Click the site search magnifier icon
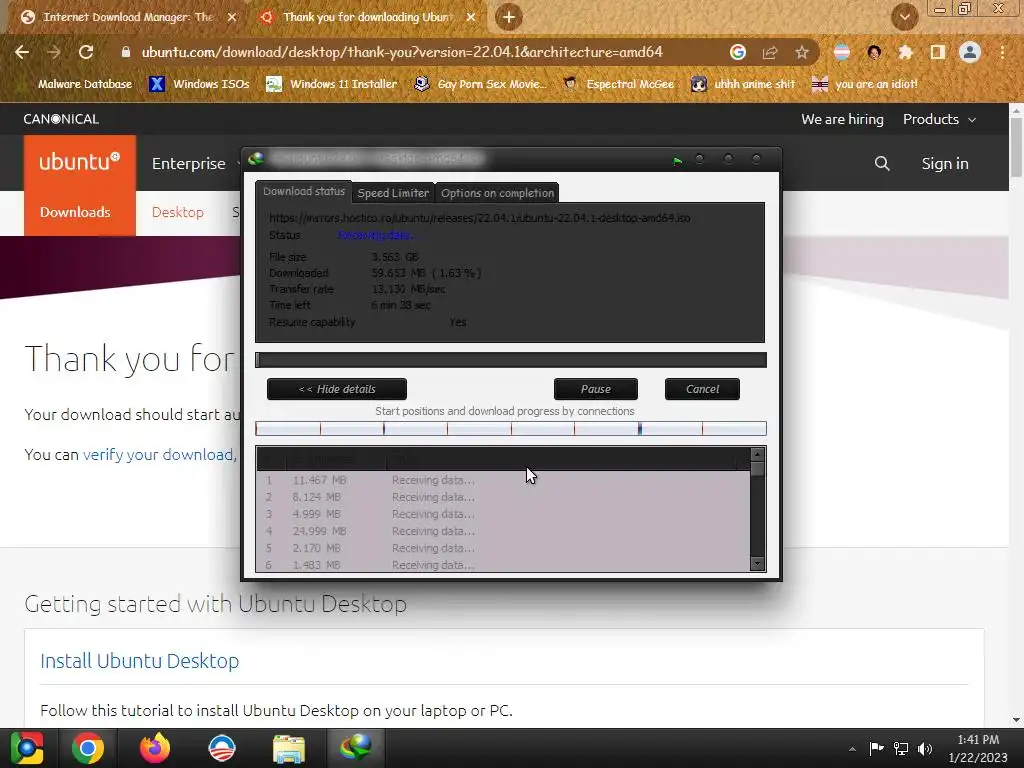 click(x=882, y=163)
